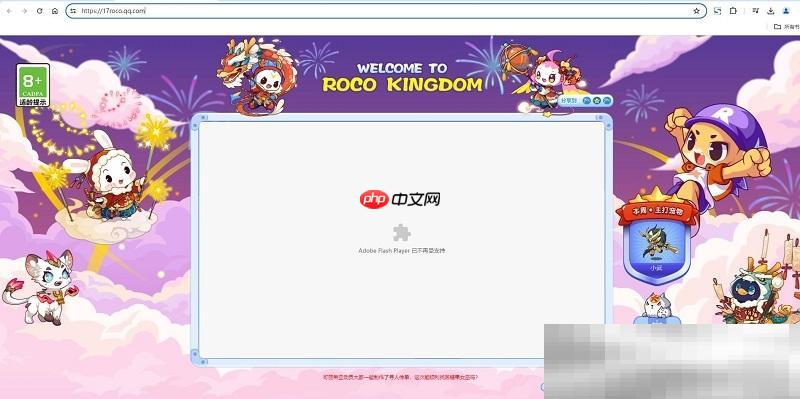Image resolution: width=800 pixels, height=399 pixels.
Task: Reload the page with refresh icon
Action: point(39,11)
